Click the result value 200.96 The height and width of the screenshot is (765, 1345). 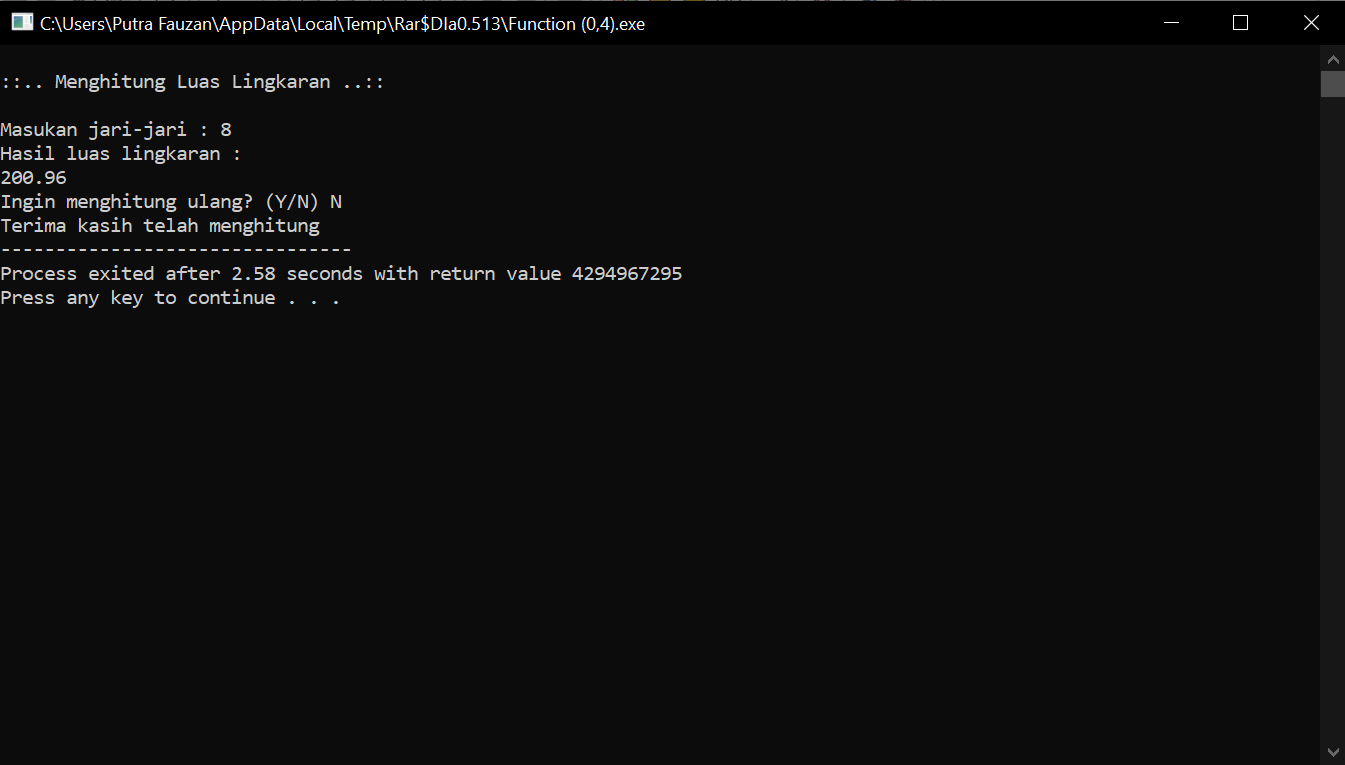click(33, 177)
